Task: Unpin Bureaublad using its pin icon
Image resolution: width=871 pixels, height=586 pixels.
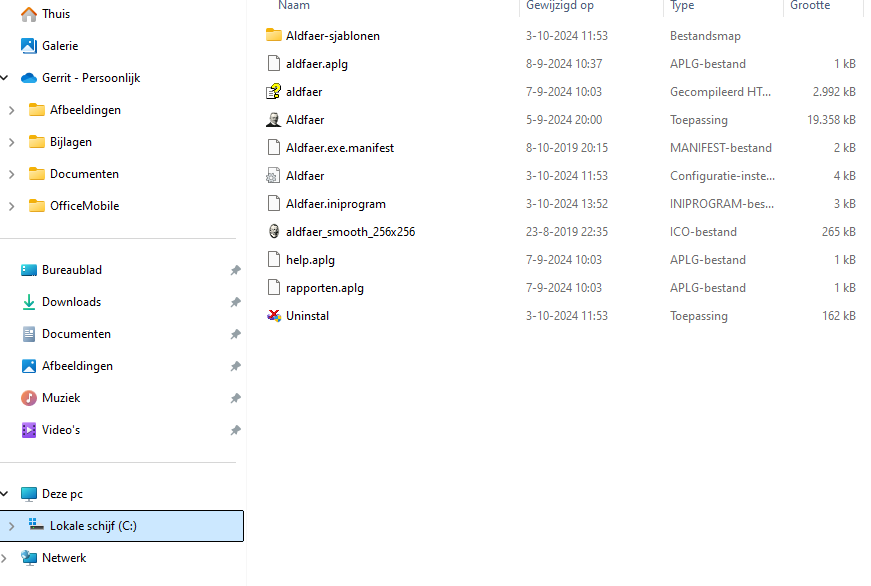Action: (235, 270)
